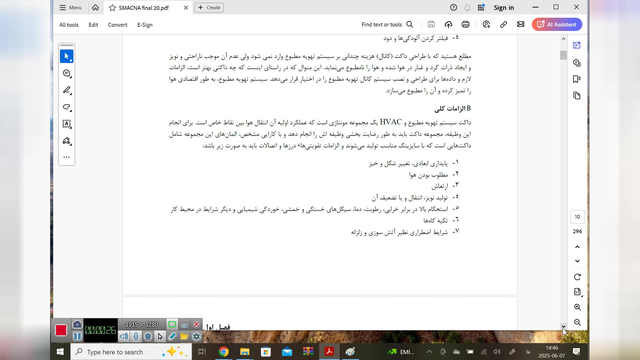Open the All tools panel

[69, 25]
